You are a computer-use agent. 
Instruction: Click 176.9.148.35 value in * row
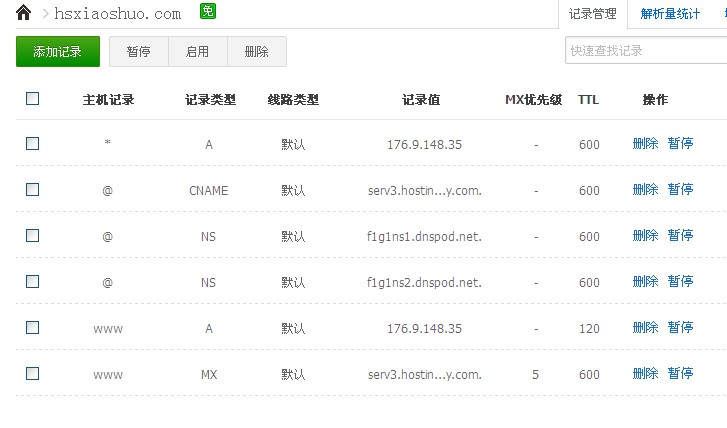[x=425, y=145]
